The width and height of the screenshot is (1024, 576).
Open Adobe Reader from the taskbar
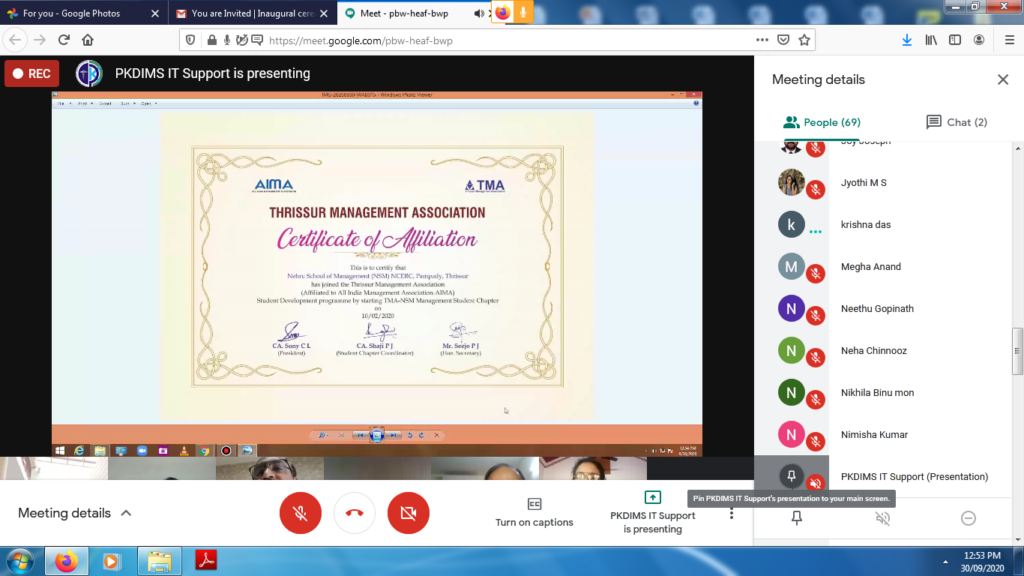click(x=205, y=561)
